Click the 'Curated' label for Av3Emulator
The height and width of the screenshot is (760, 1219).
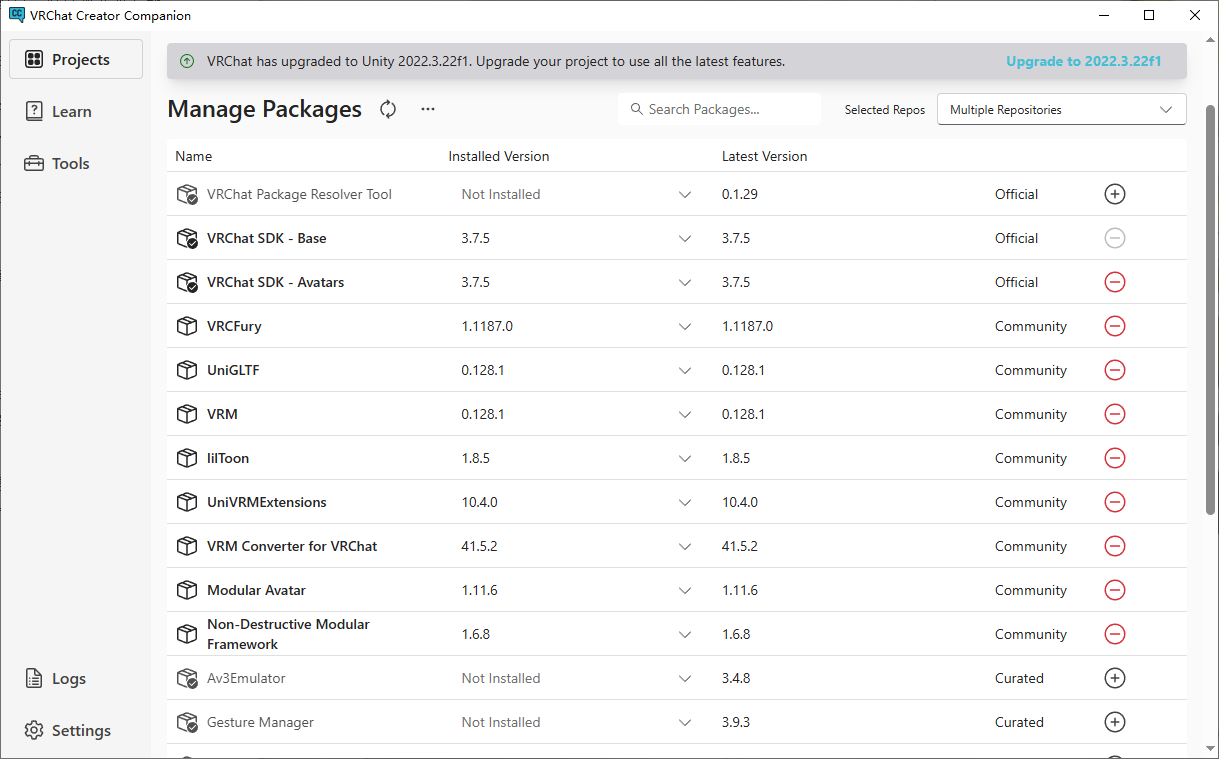[1019, 678]
